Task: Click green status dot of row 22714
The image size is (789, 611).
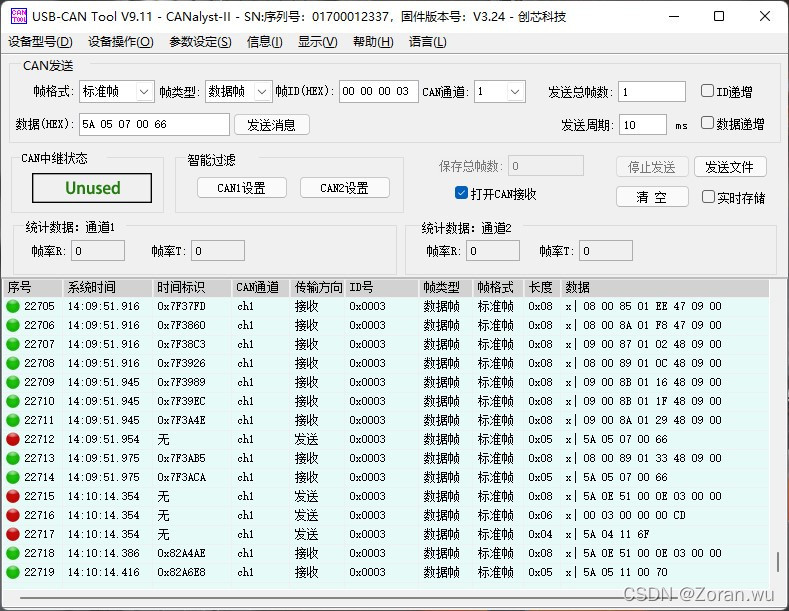Action: point(13,477)
